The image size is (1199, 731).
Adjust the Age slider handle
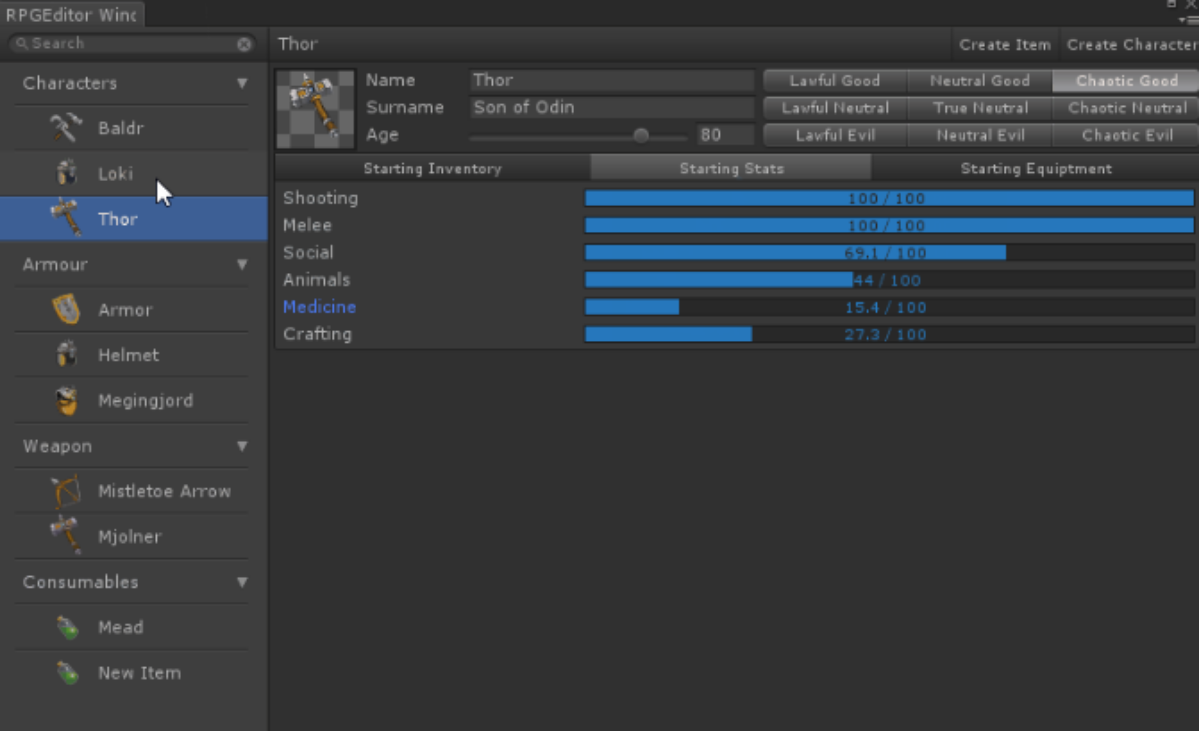[x=641, y=135]
